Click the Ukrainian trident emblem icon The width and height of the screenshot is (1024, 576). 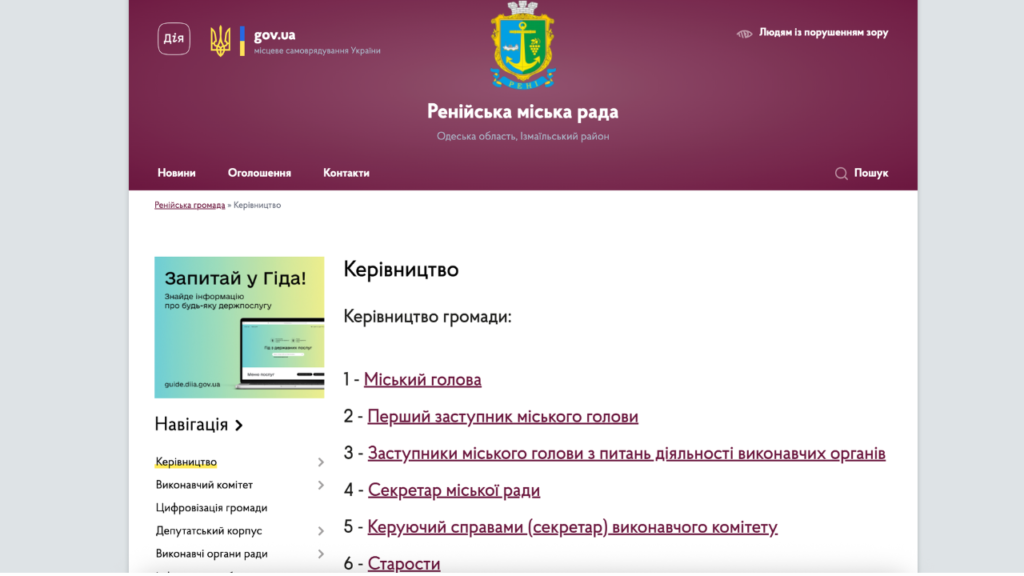pos(220,40)
